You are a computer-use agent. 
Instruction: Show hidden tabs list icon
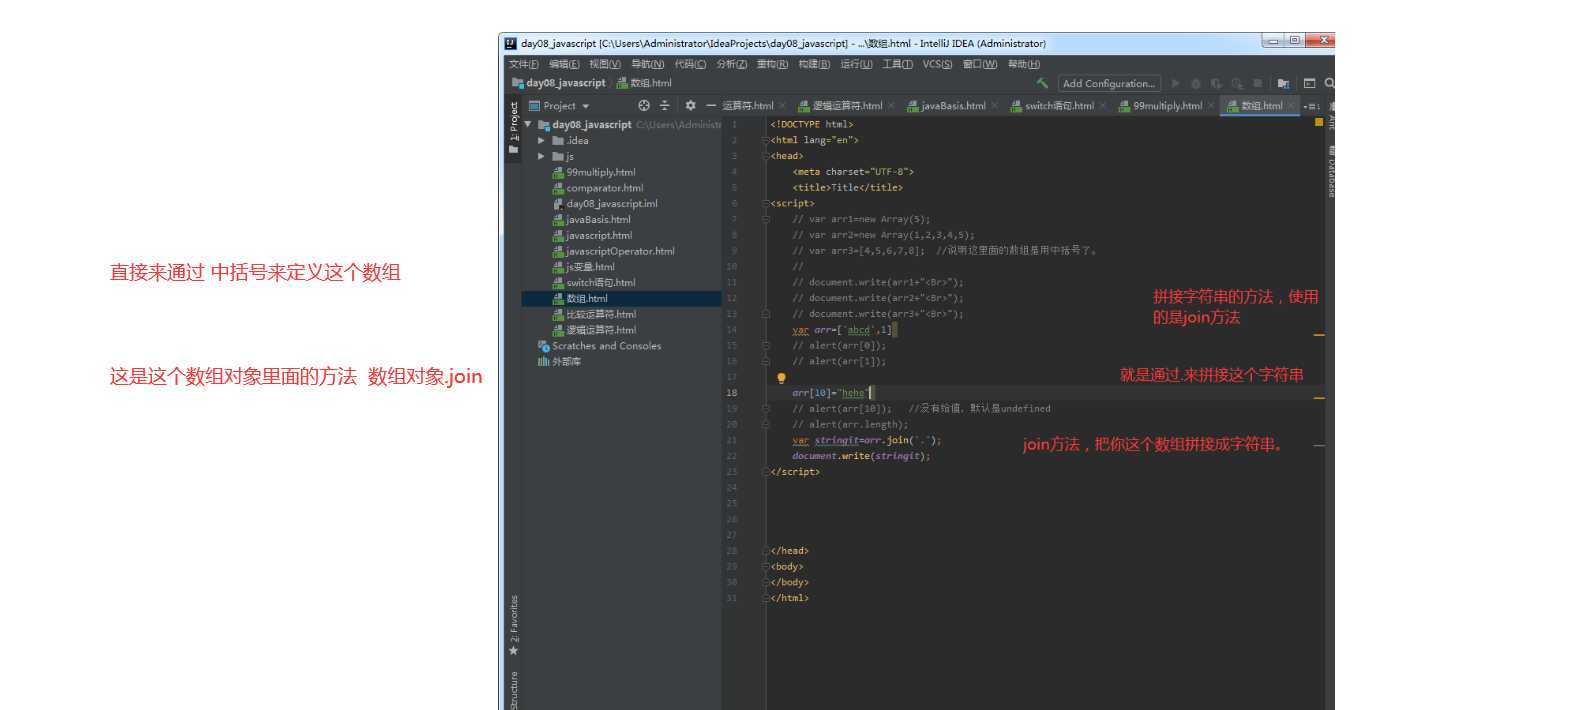1311,106
